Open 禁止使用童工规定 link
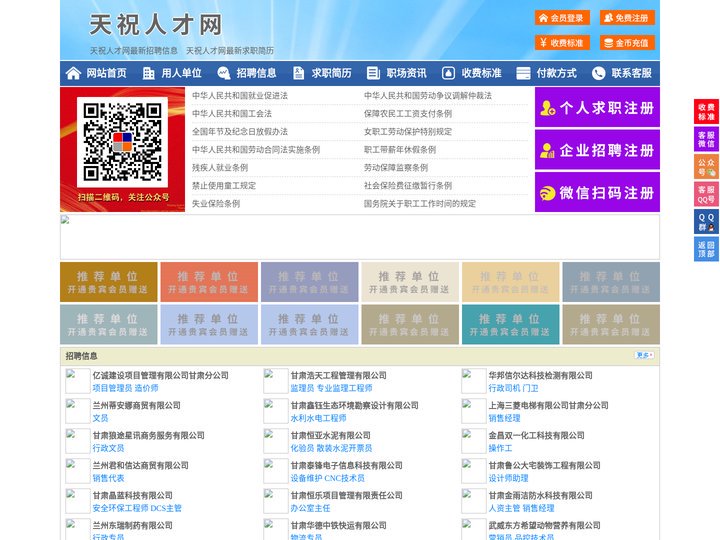720x540 pixels. (x=224, y=186)
